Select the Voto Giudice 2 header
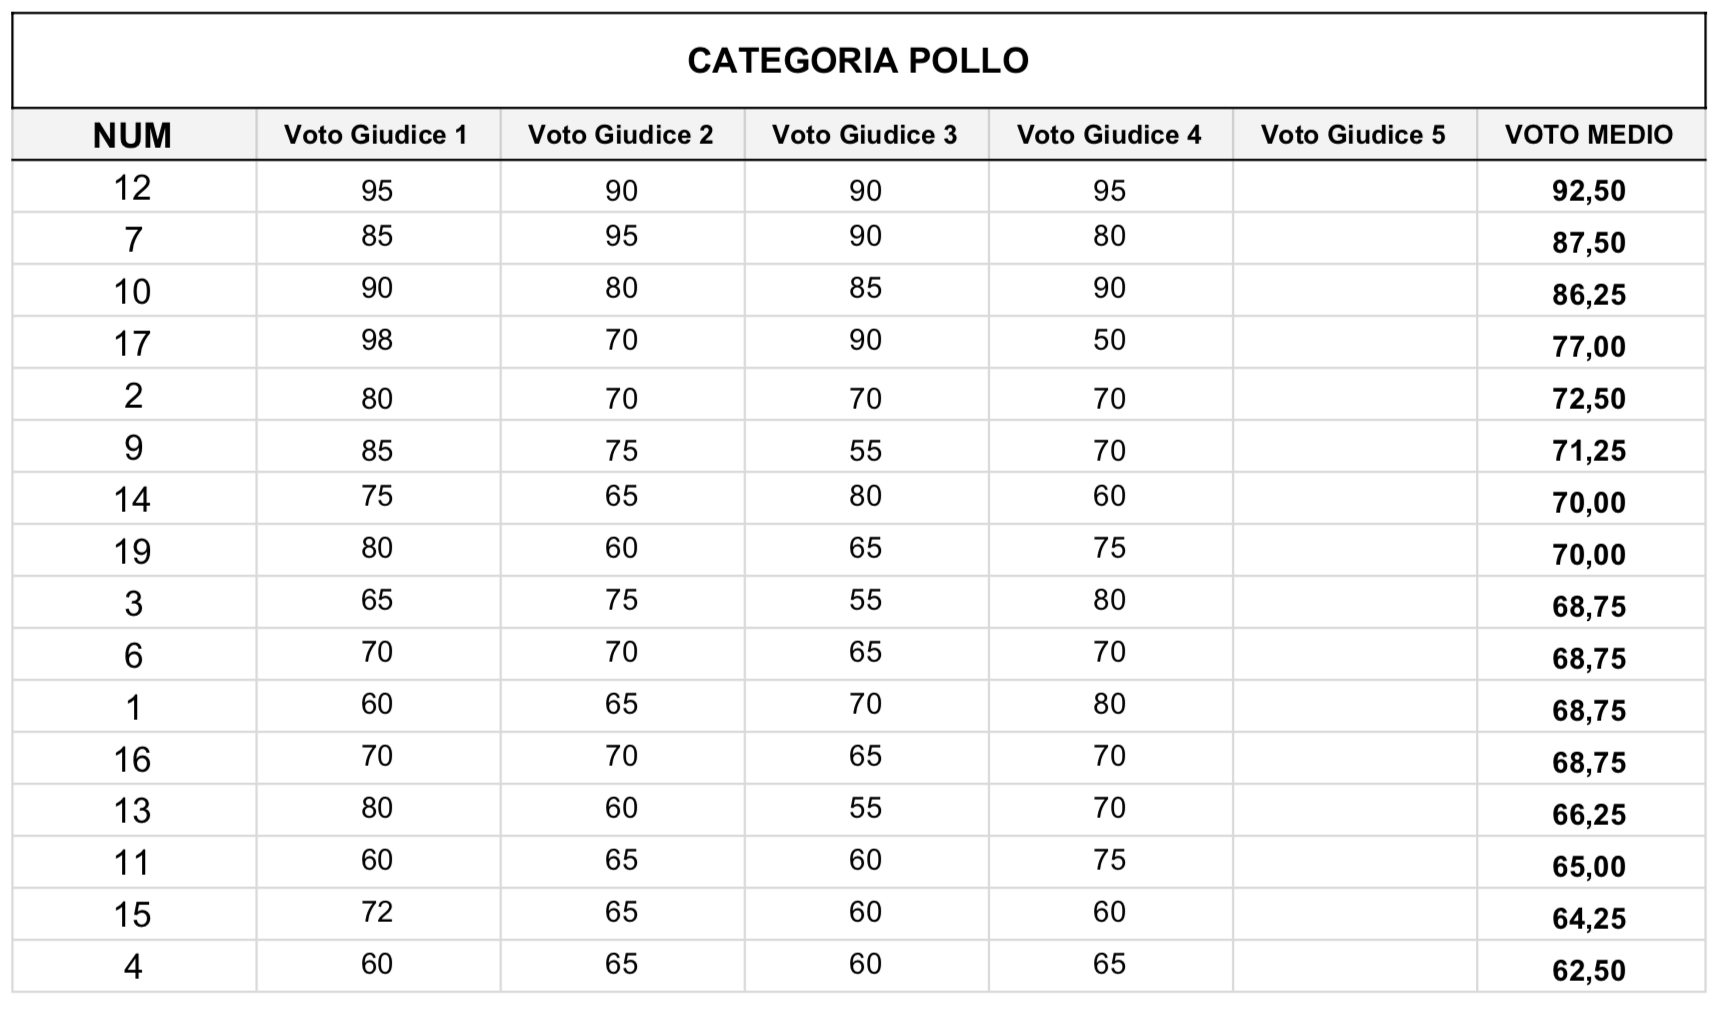This screenshot has height=1010, width=1718. tap(621, 134)
